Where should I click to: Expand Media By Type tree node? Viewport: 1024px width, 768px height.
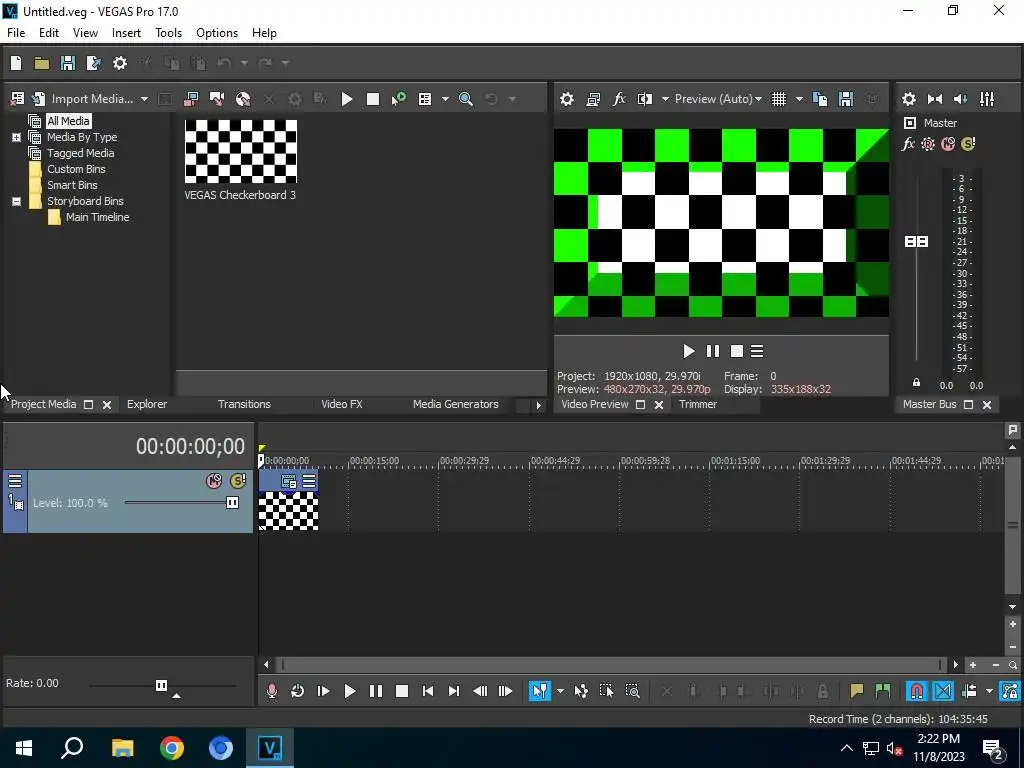pyautogui.click(x=16, y=137)
